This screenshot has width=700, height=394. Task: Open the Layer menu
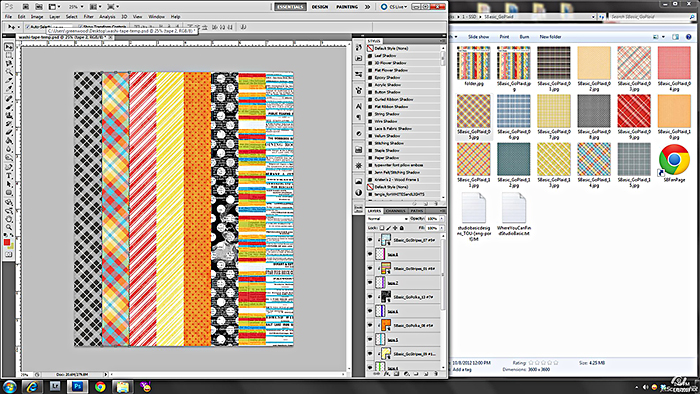[54, 17]
